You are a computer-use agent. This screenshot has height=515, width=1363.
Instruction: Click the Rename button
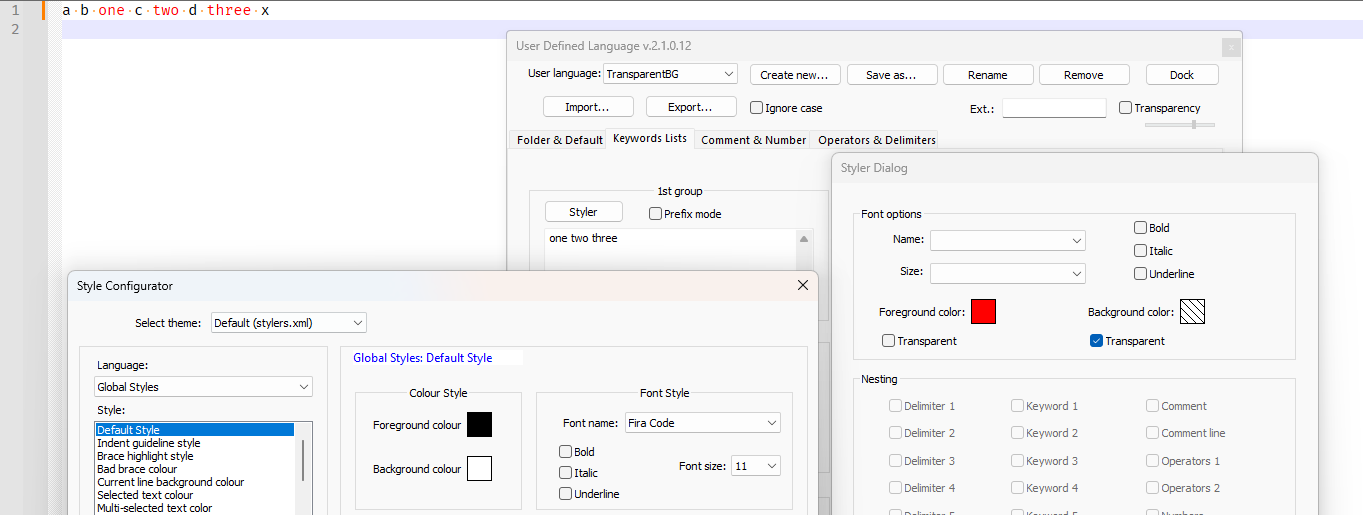click(987, 75)
